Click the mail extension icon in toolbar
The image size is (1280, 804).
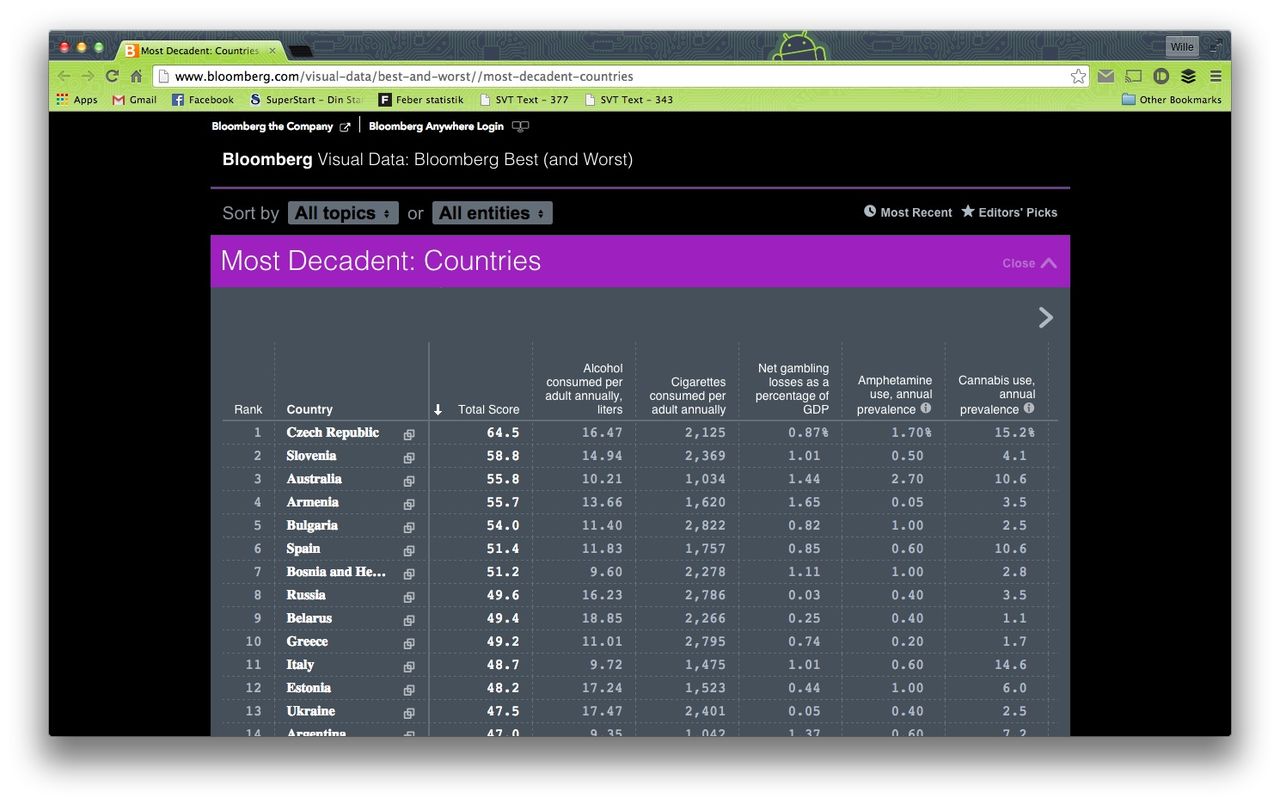(x=1105, y=76)
